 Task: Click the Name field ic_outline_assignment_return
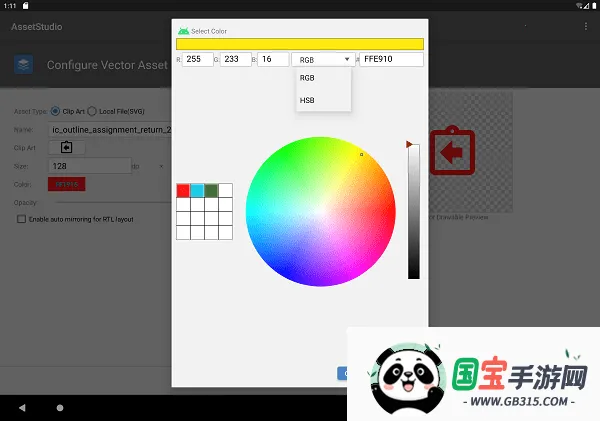(x=110, y=130)
